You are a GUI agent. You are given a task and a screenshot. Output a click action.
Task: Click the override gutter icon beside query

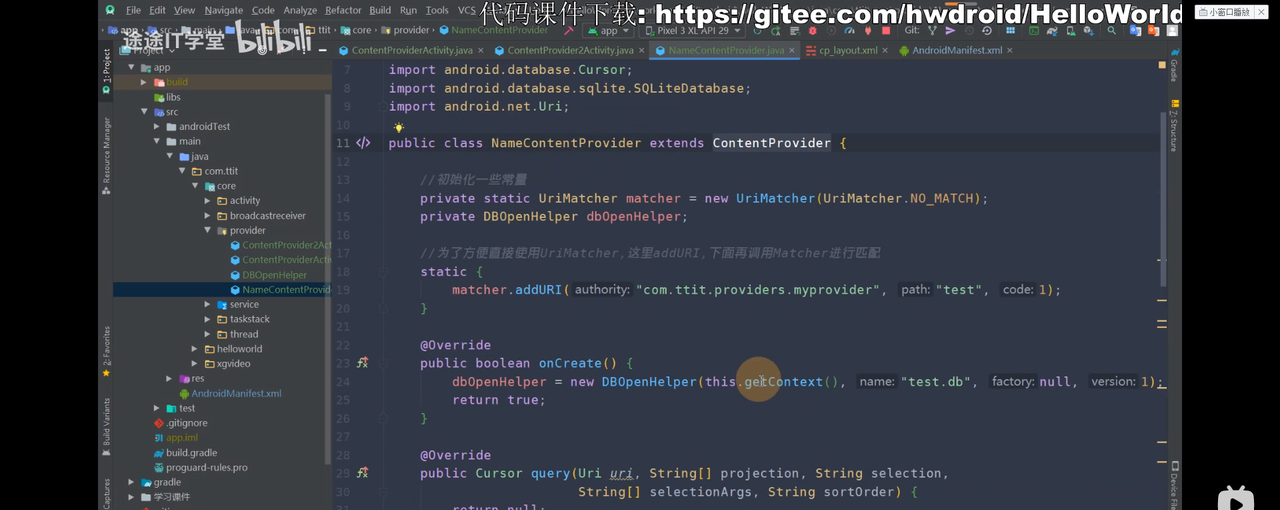362,473
